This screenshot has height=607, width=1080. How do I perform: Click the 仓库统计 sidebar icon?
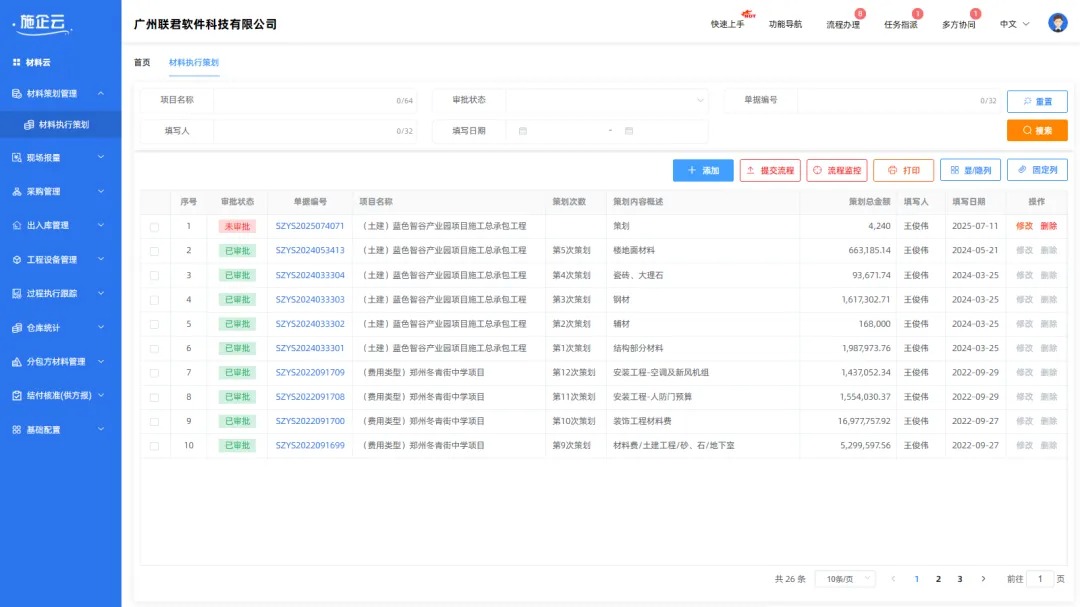point(17,327)
